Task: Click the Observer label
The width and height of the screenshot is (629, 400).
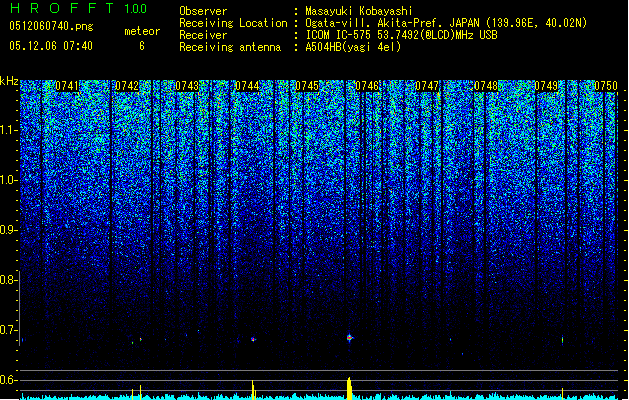Action: (203, 11)
